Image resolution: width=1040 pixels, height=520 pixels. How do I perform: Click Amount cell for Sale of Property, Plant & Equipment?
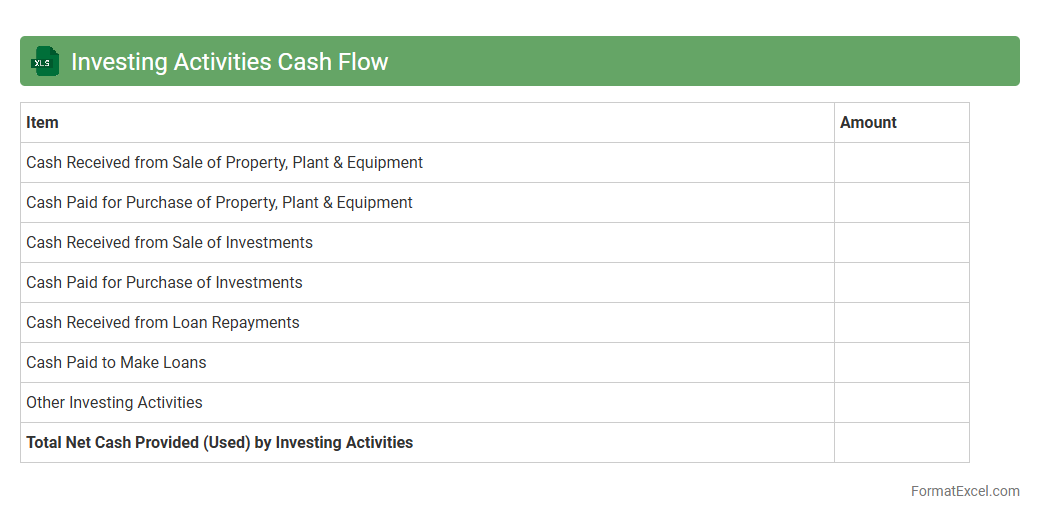pyautogui.click(x=901, y=162)
